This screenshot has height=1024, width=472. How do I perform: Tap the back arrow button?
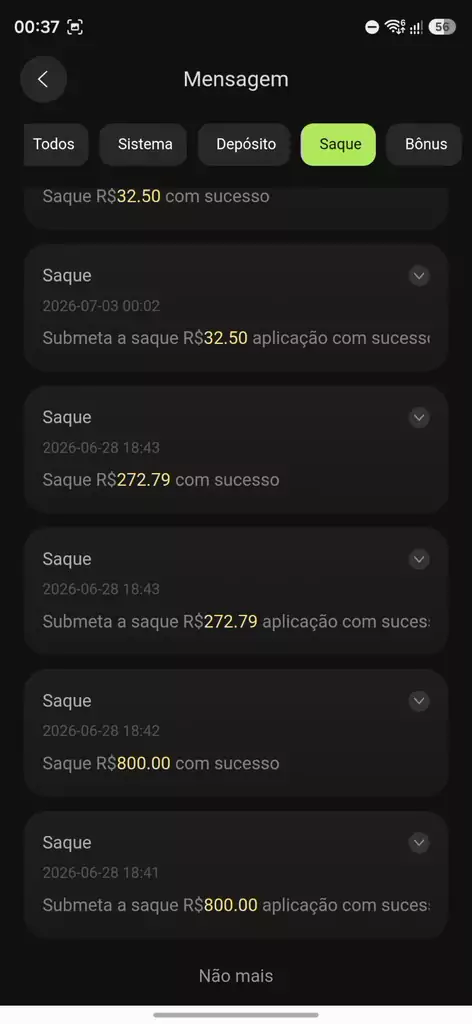[43, 79]
